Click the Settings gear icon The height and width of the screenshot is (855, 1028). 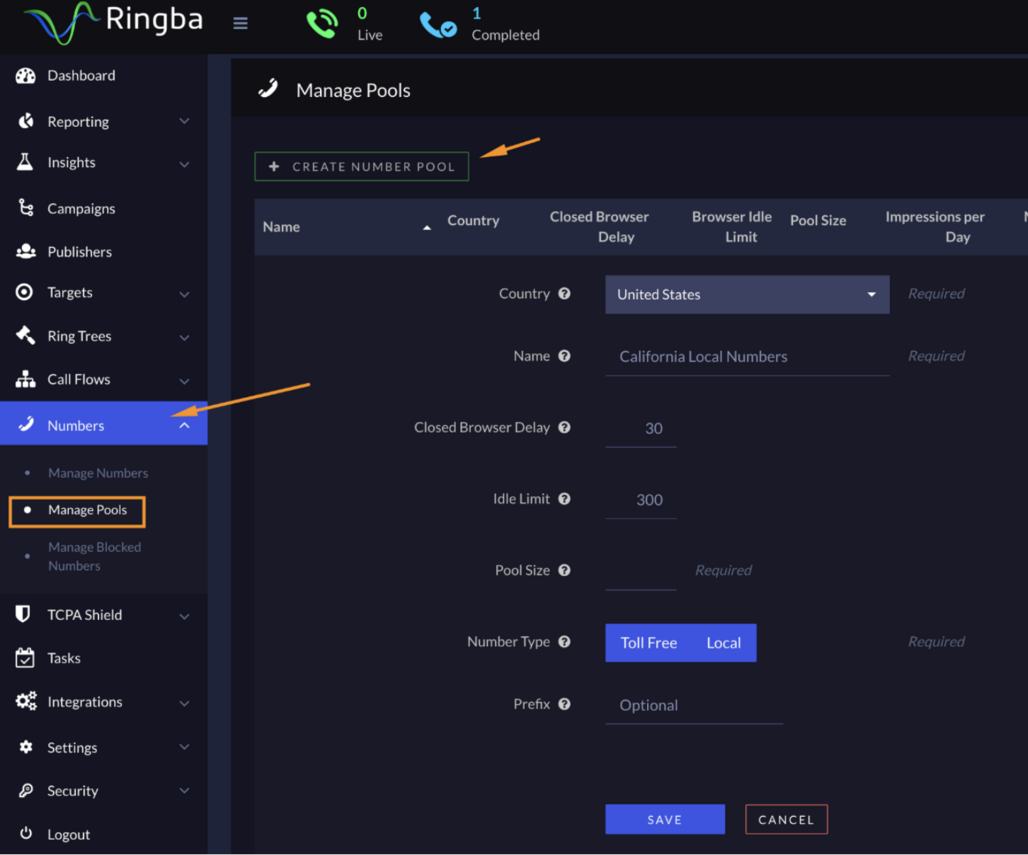[26, 747]
